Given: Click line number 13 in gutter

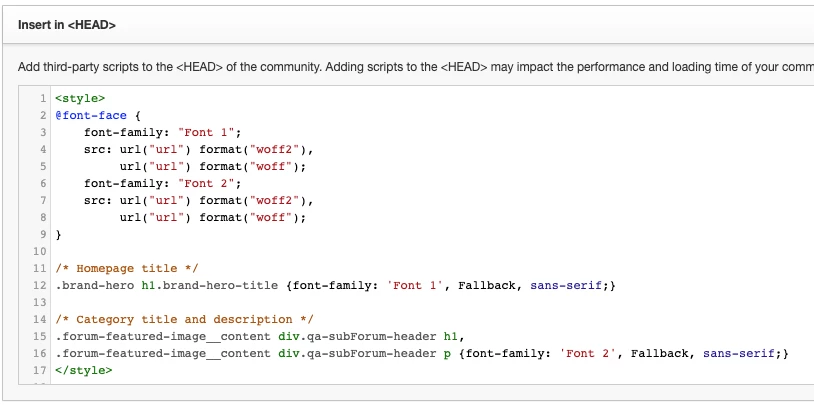Looking at the screenshot, I should click(40, 303).
